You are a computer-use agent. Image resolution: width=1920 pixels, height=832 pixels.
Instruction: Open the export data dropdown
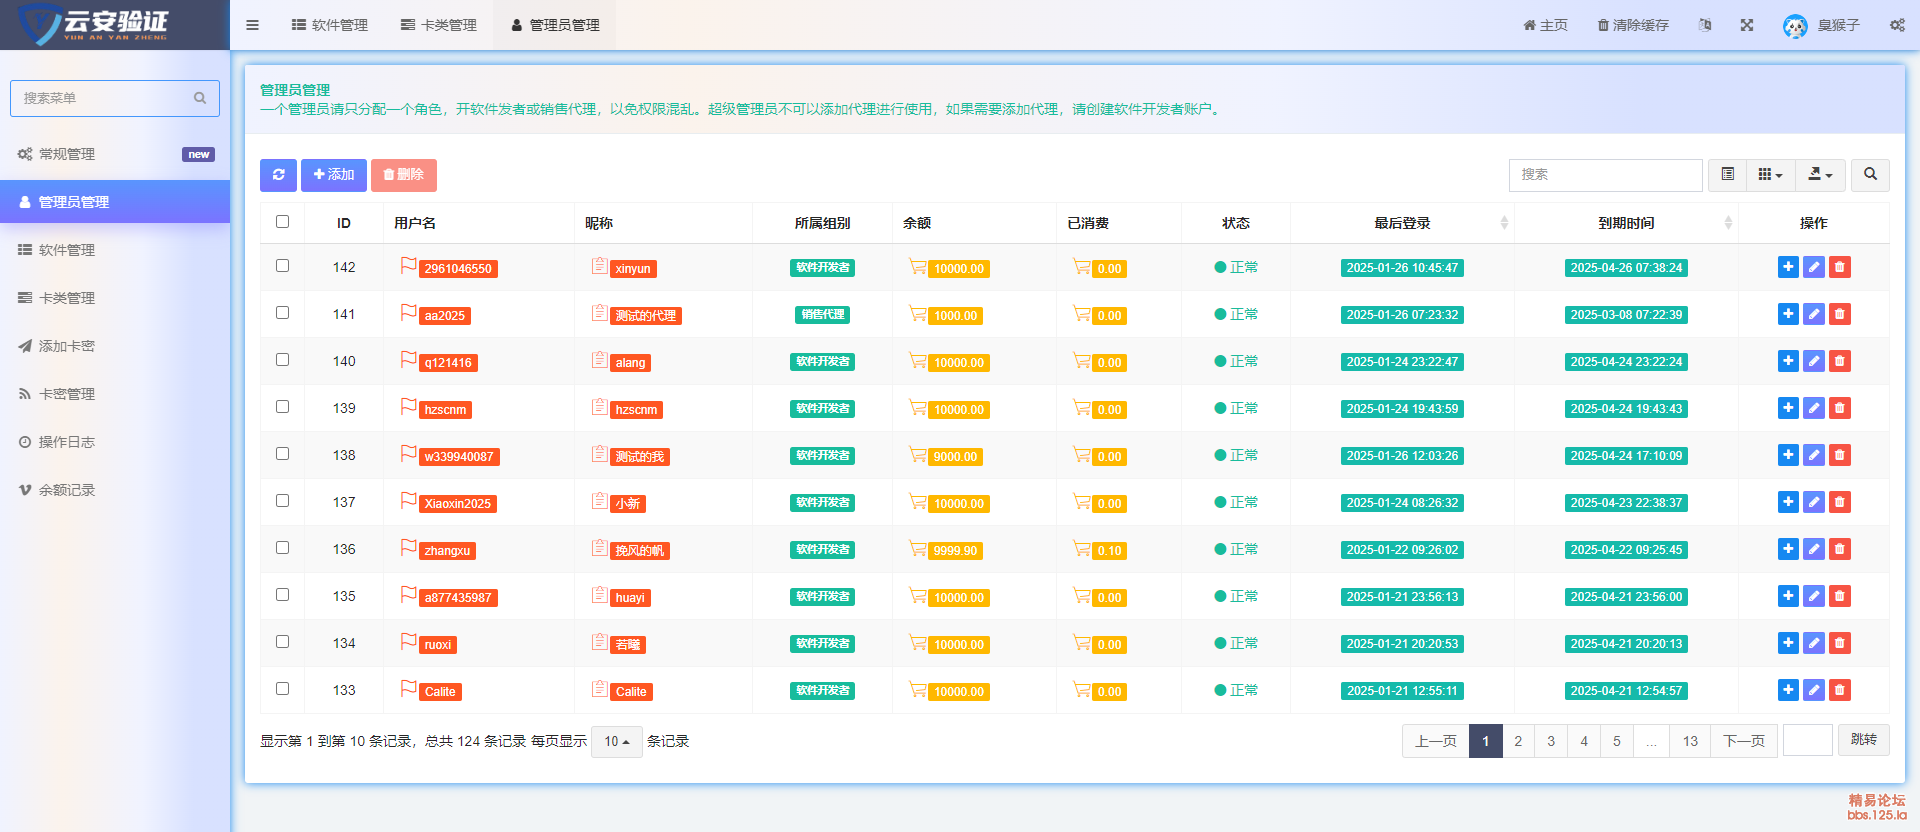coord(1820,175)
